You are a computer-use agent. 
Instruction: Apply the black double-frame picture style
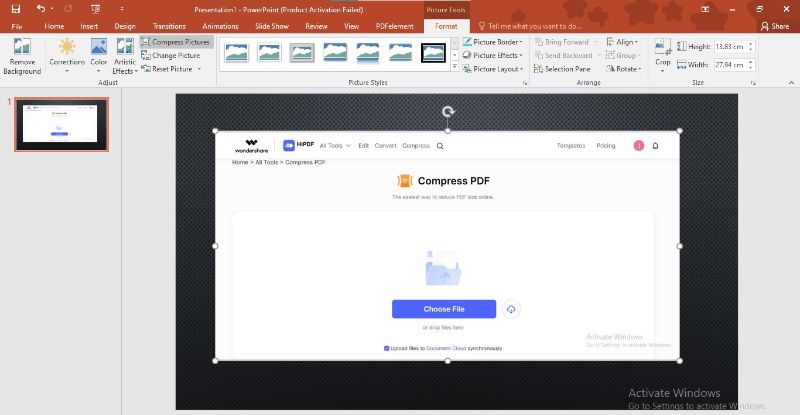pos(433,53)
